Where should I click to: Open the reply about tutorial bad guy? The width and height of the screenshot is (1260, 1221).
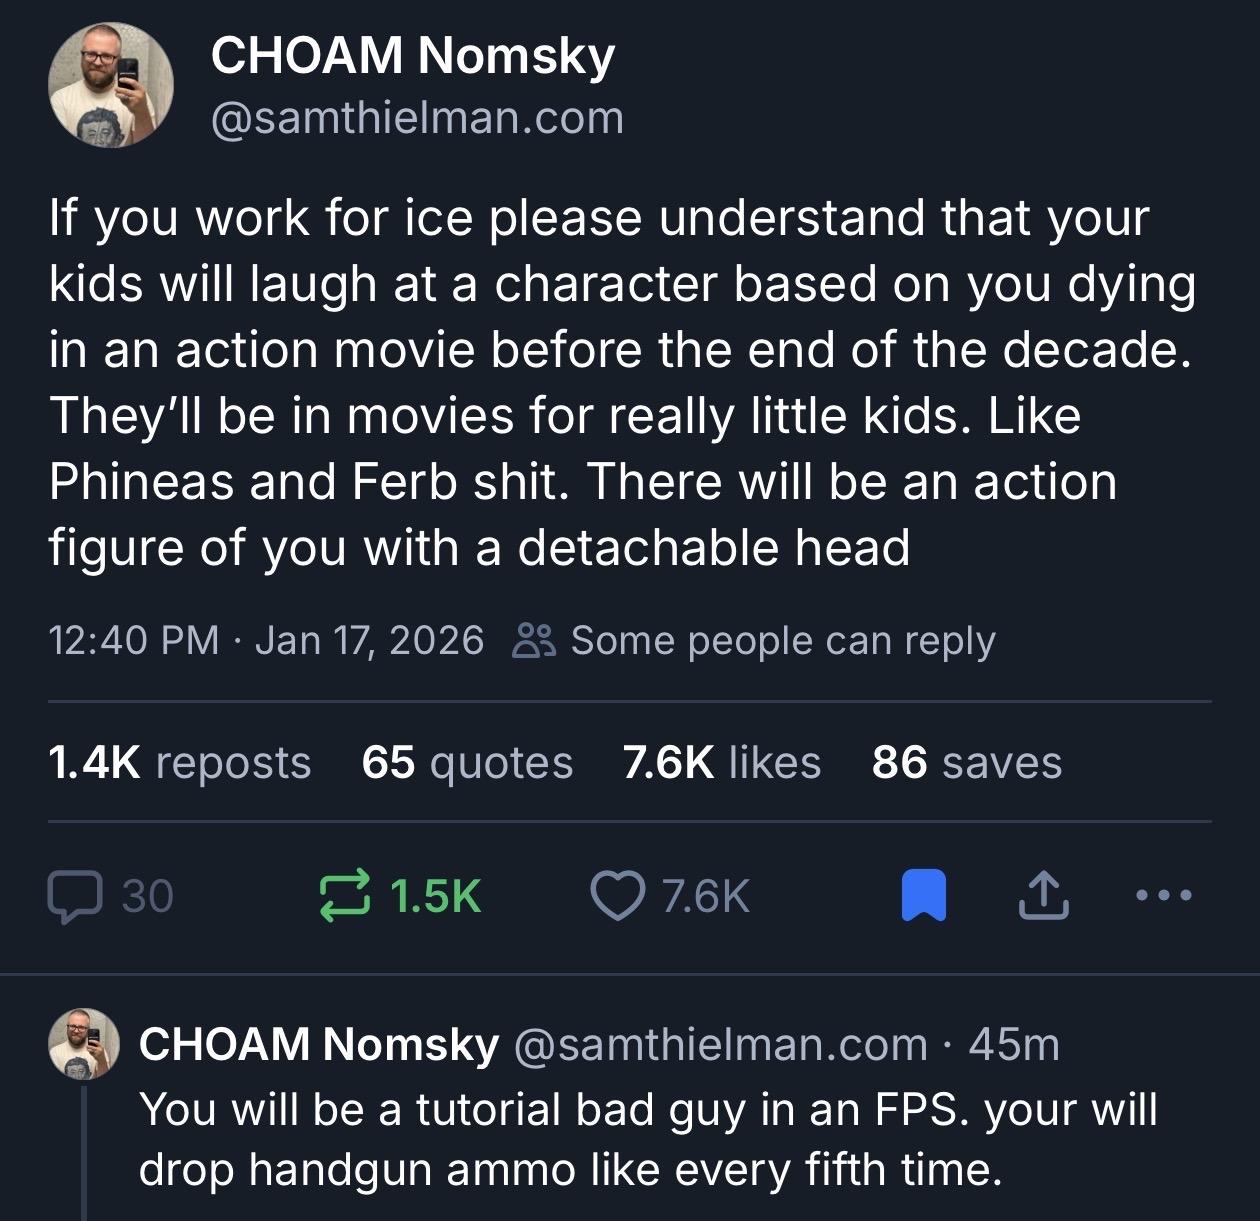(648, 1138)
